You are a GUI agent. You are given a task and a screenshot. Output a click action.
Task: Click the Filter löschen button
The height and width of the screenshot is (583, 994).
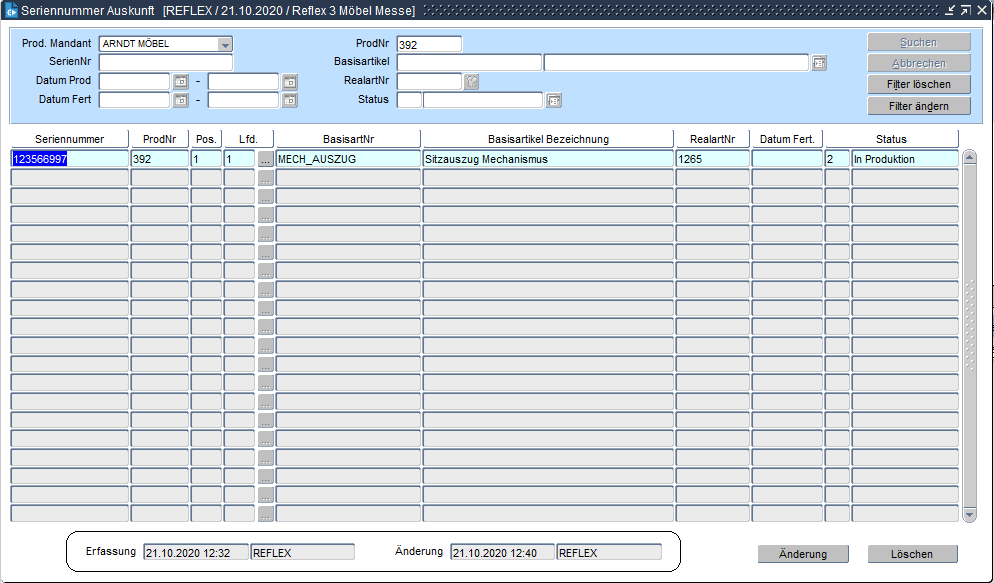coord(919,85)
